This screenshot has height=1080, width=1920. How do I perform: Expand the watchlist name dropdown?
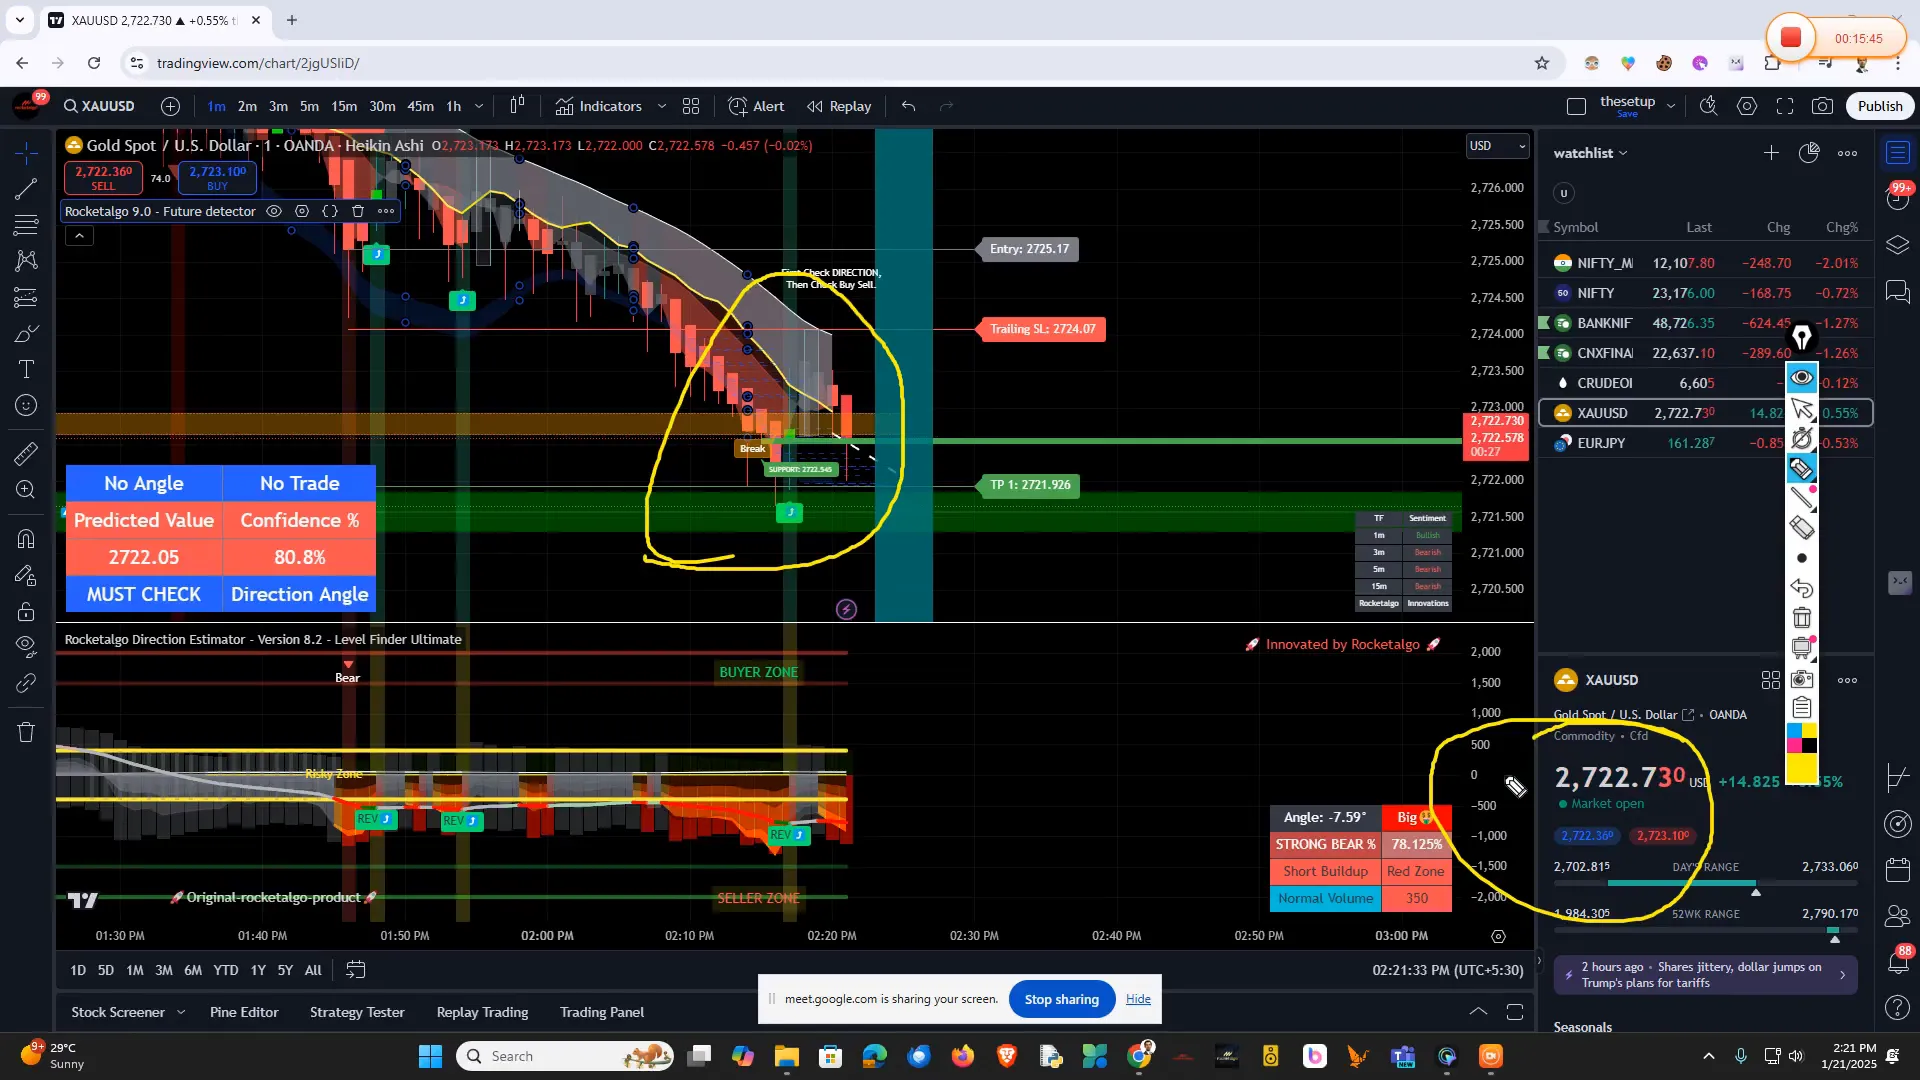[x=1623, y=153]
